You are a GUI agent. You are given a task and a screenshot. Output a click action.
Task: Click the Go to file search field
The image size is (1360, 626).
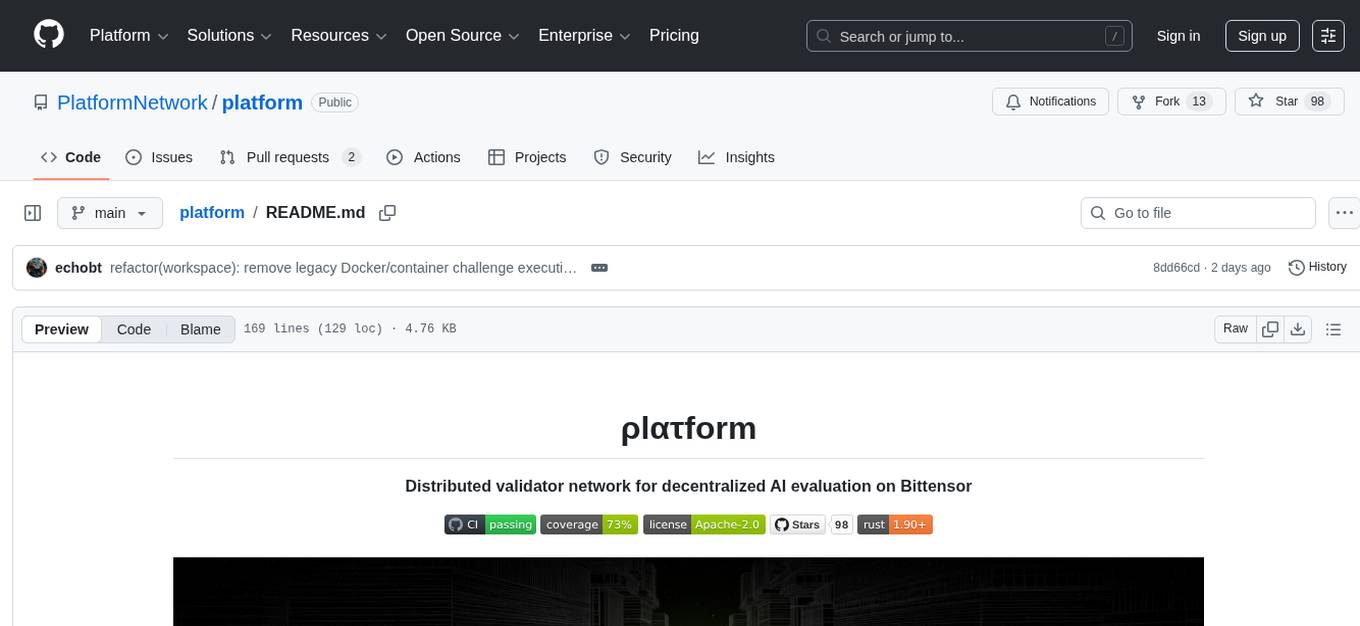coord(1197,212)
